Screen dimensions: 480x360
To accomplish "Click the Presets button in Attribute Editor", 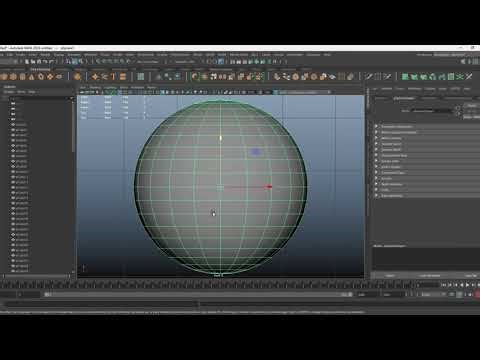I will [473, 111].
